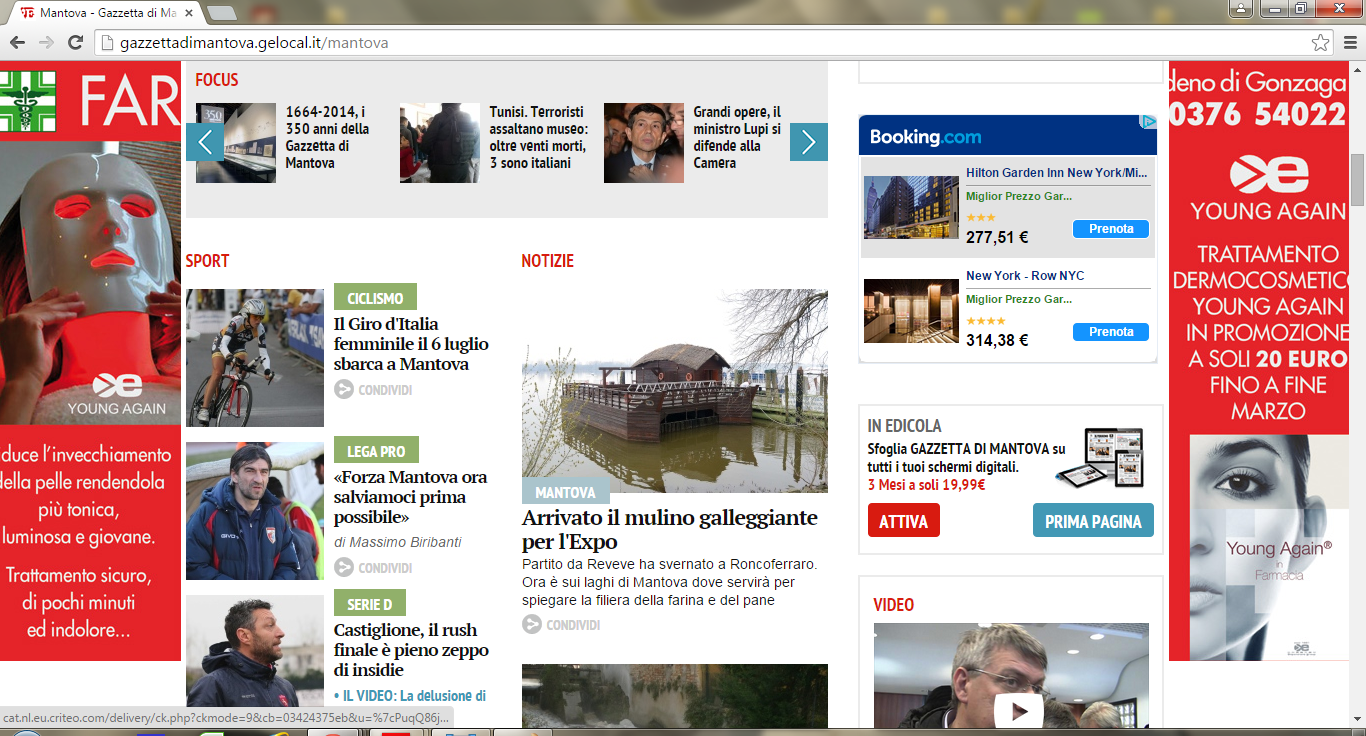Play the video in Video section
The height and width of the screenshot is (736, 1366).
(x=1019, y=711)
